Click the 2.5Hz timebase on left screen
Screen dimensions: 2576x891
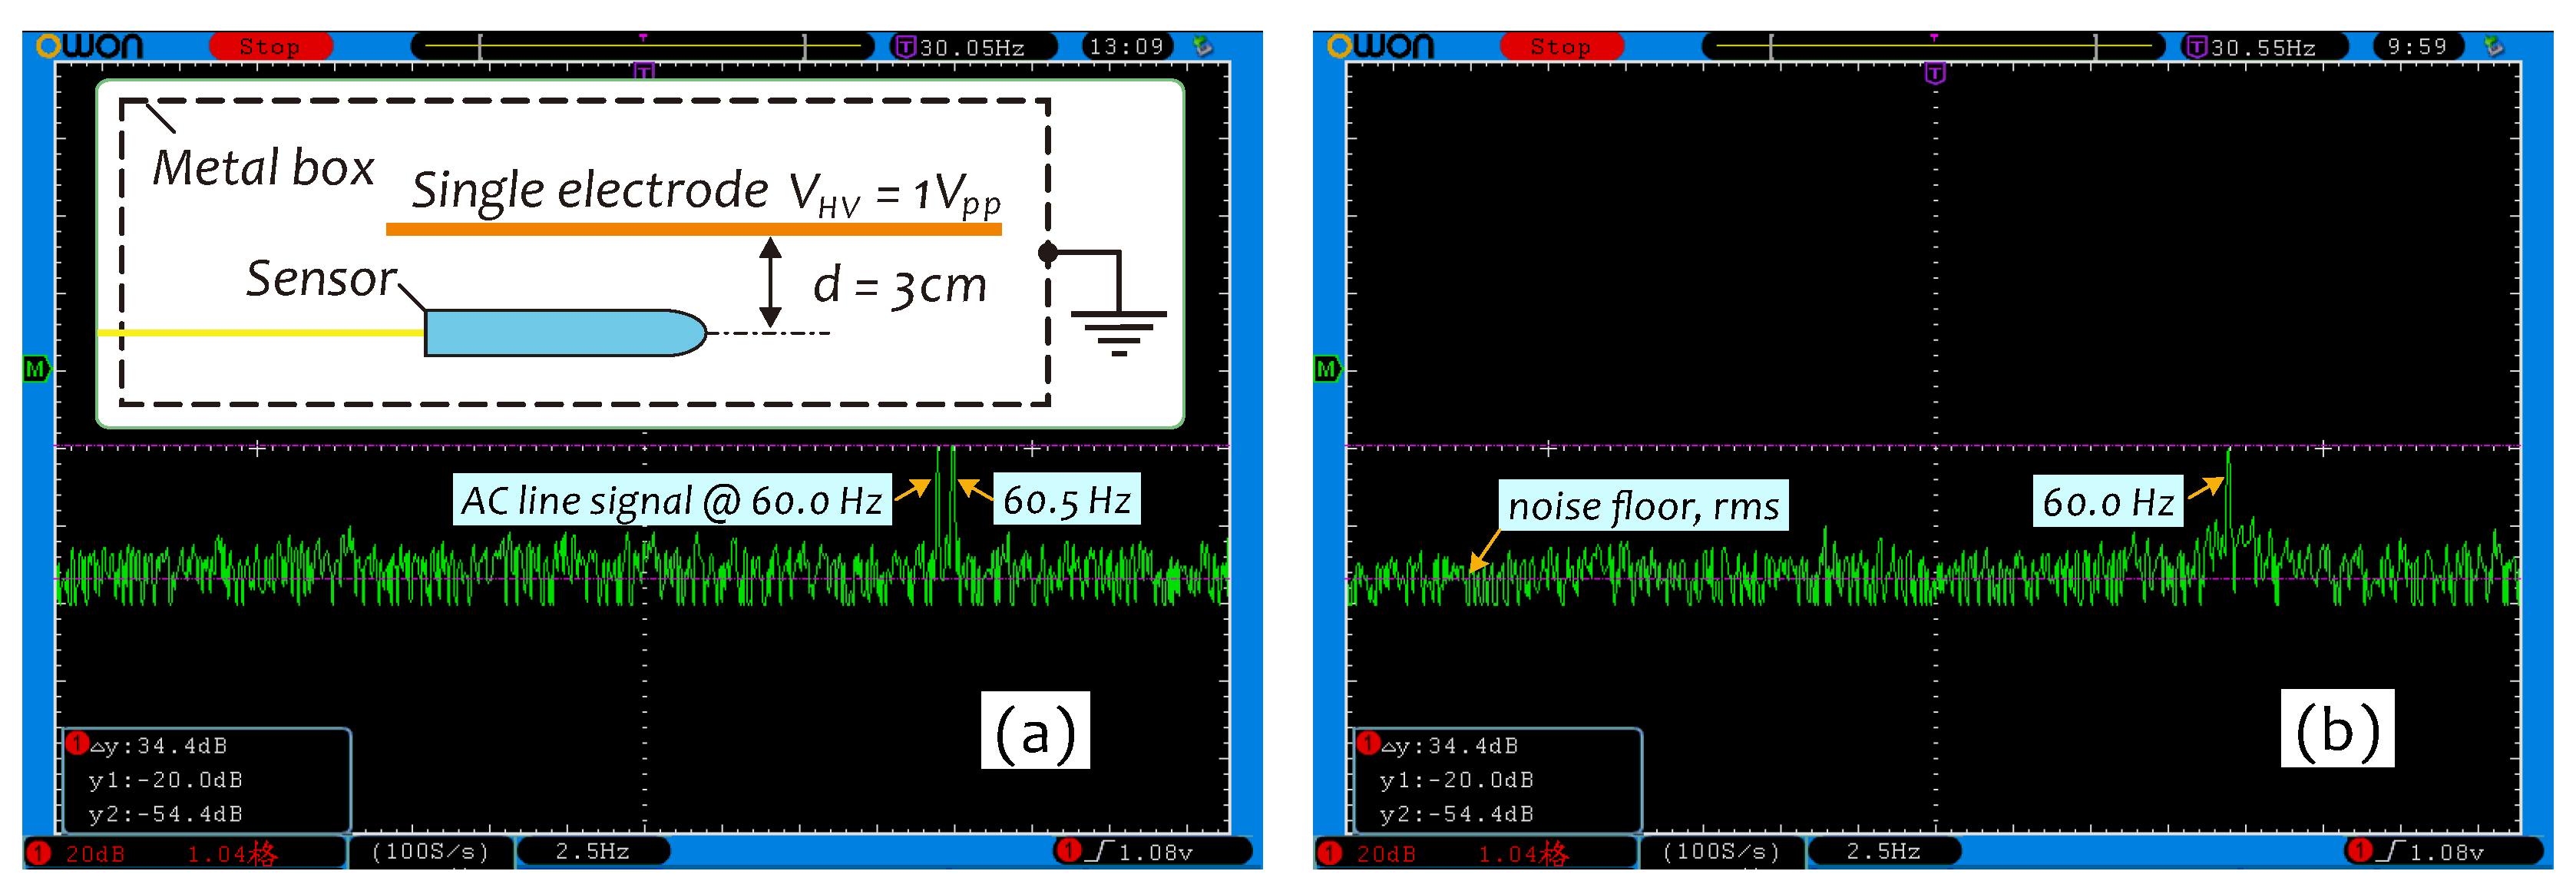(x=592, y=851)
